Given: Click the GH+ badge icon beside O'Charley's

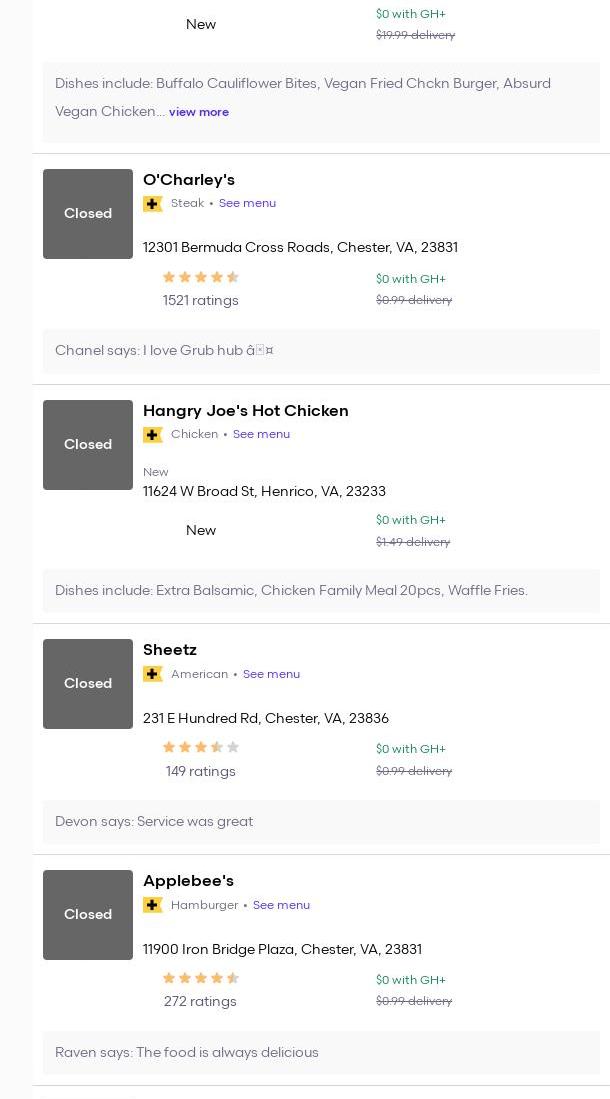Looking at the screenshot, I should click(x=153, y=204).
